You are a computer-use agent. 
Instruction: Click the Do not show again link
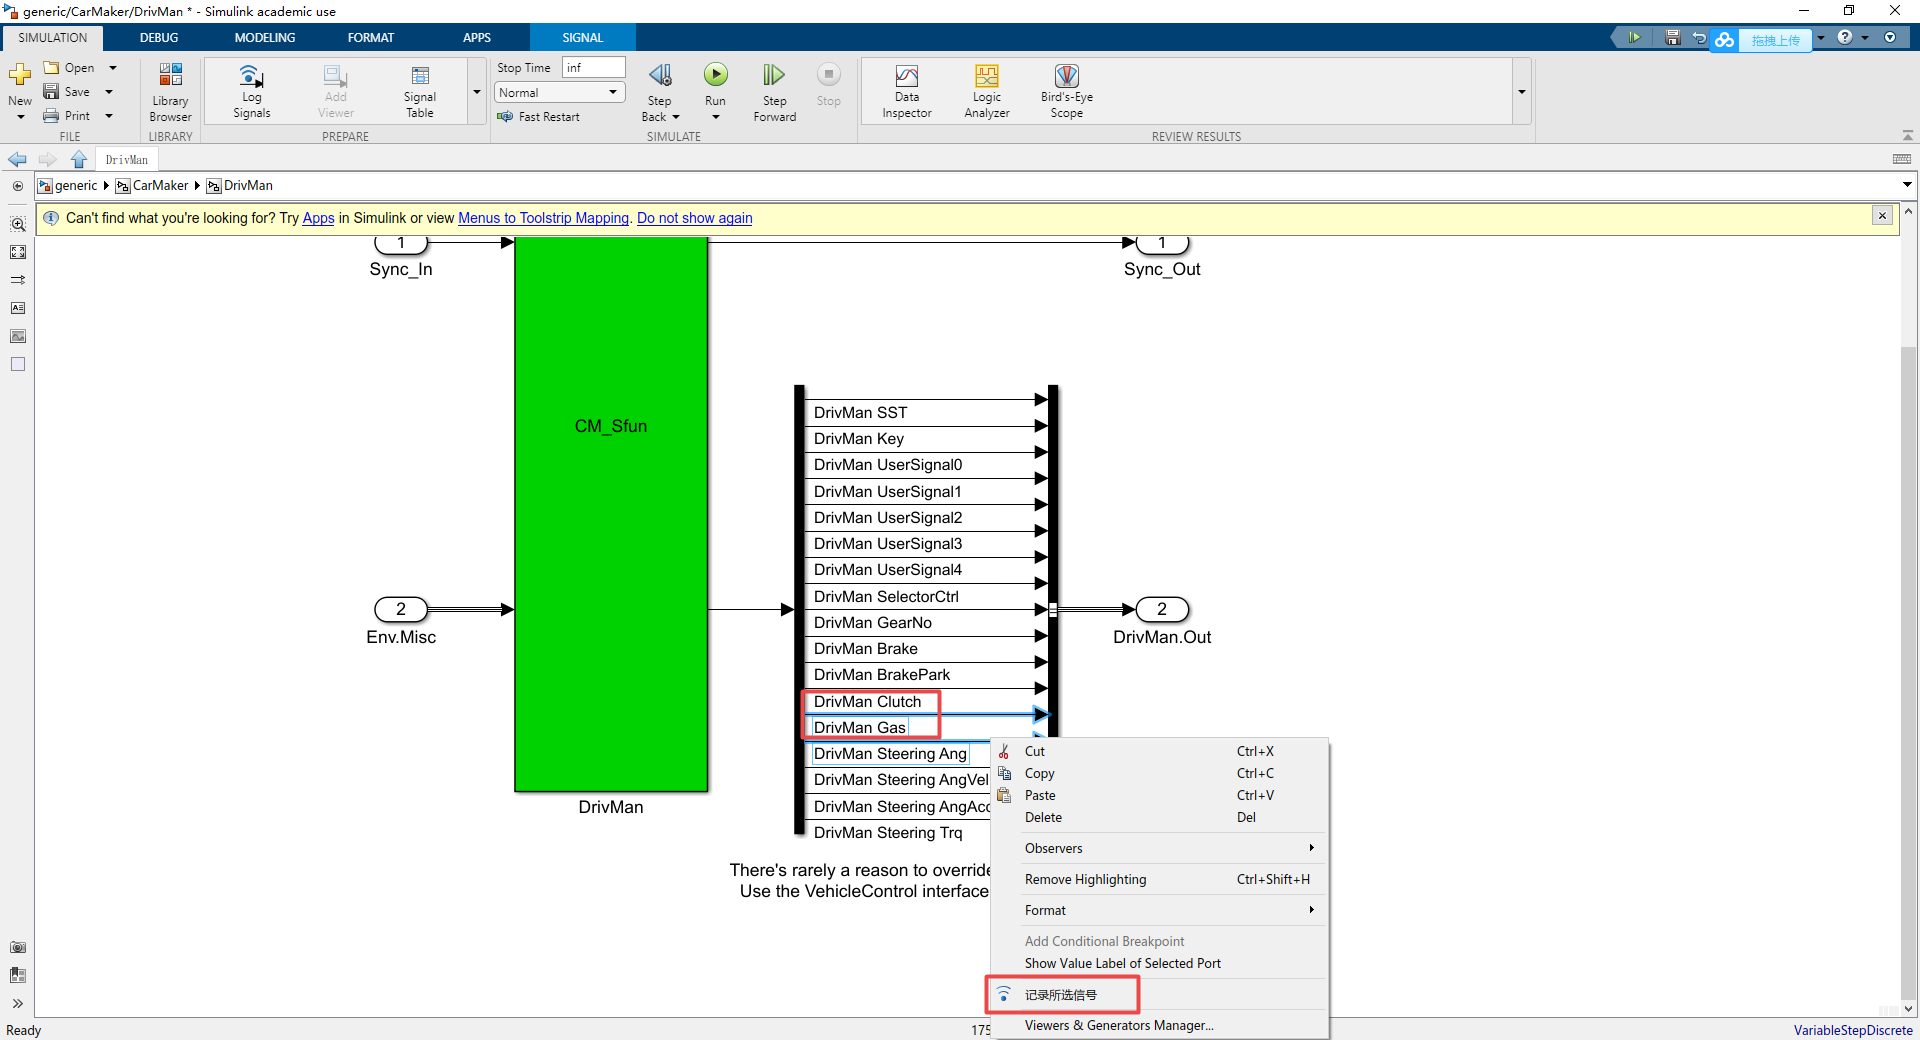click(x=694, y=218)
